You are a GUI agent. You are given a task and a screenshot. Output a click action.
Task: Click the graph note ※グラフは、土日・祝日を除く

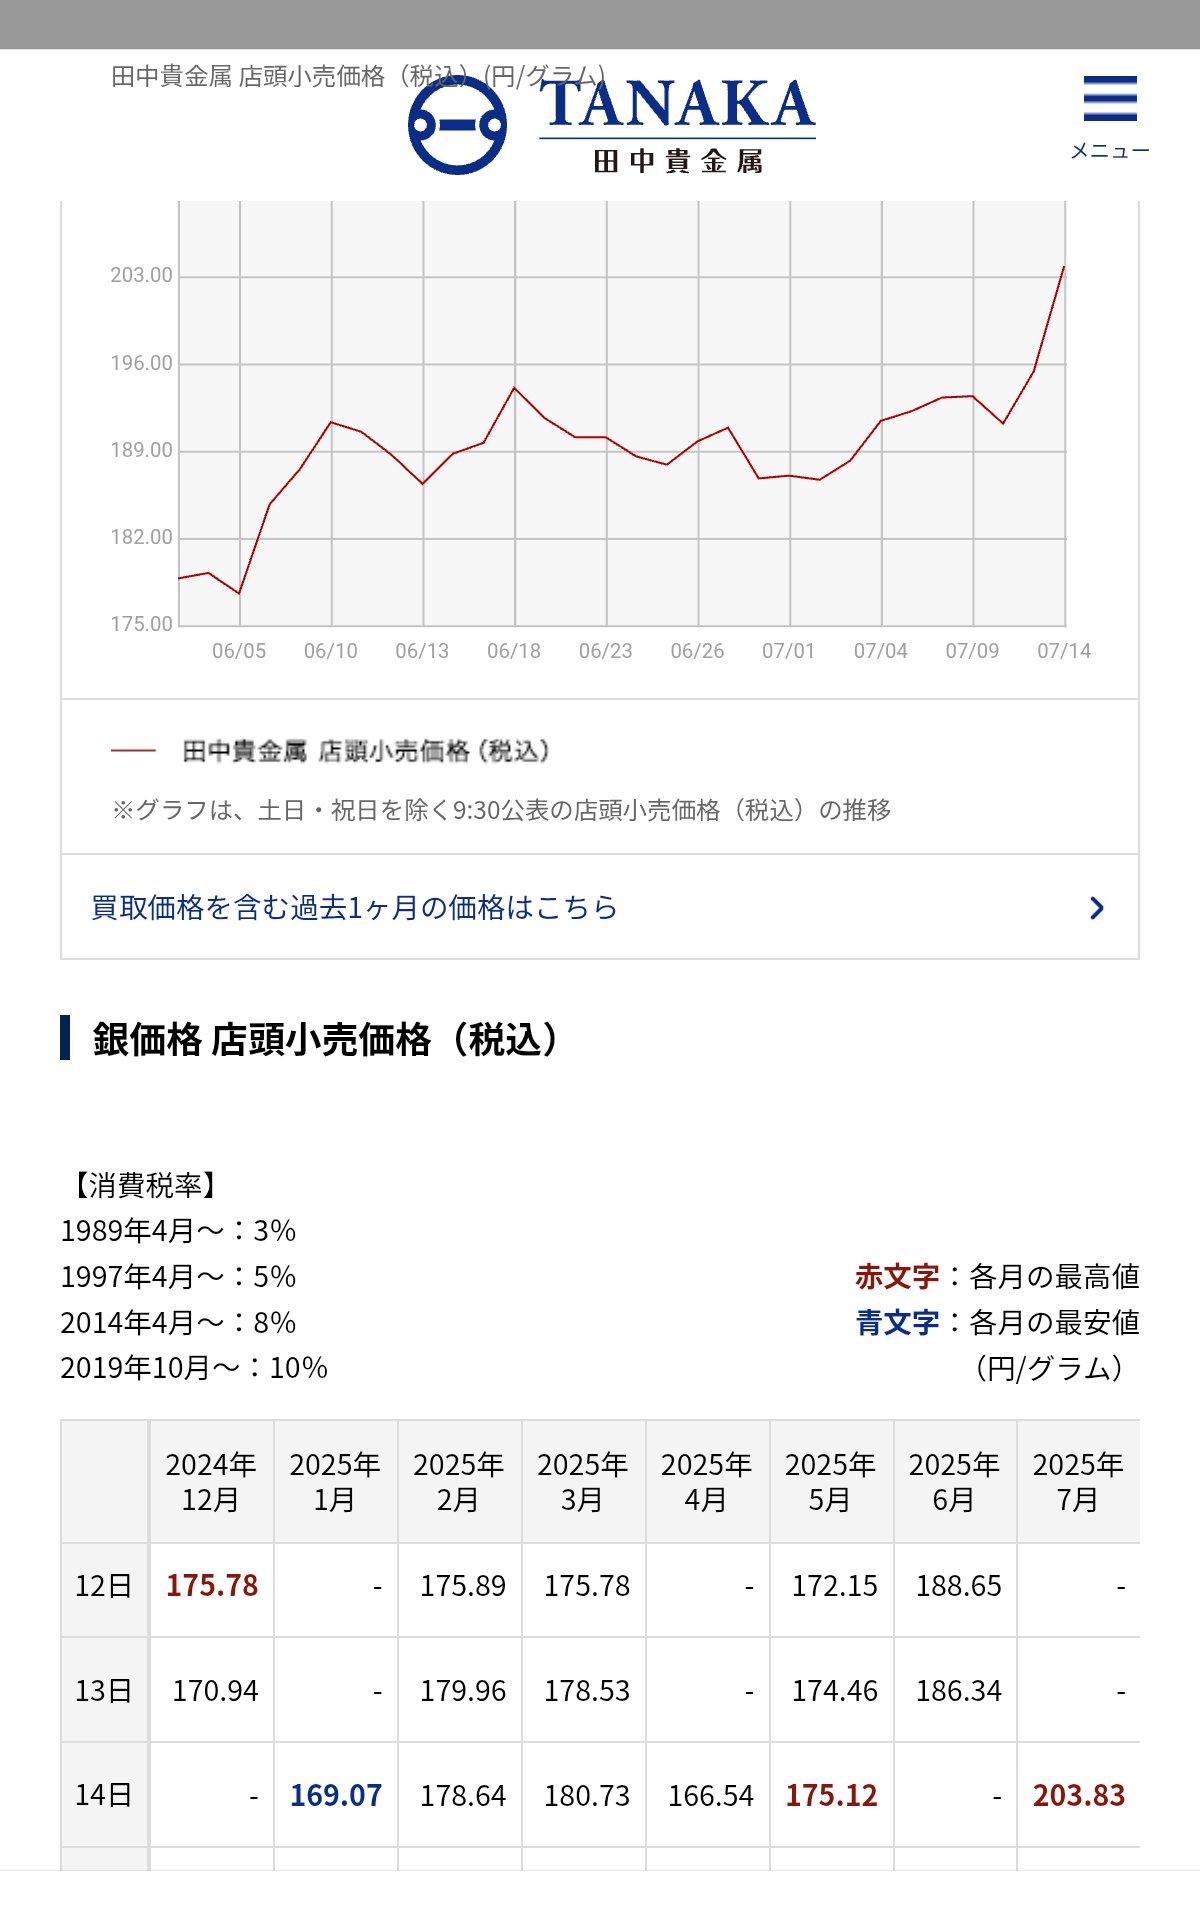501,810
